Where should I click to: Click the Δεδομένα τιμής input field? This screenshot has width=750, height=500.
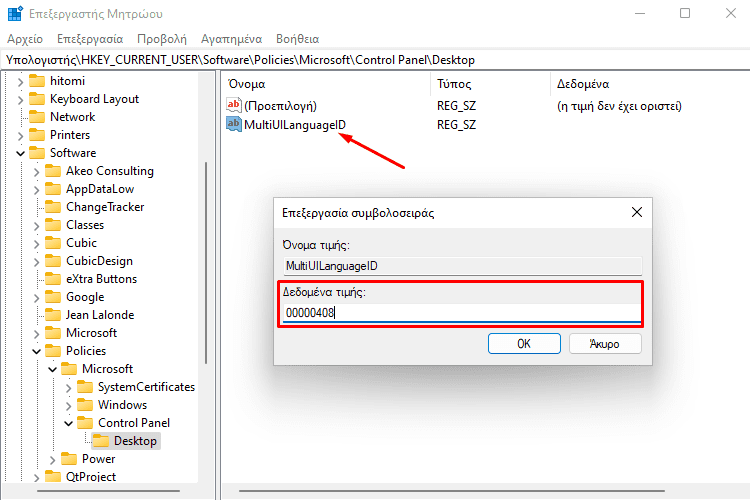pos(462,313)
